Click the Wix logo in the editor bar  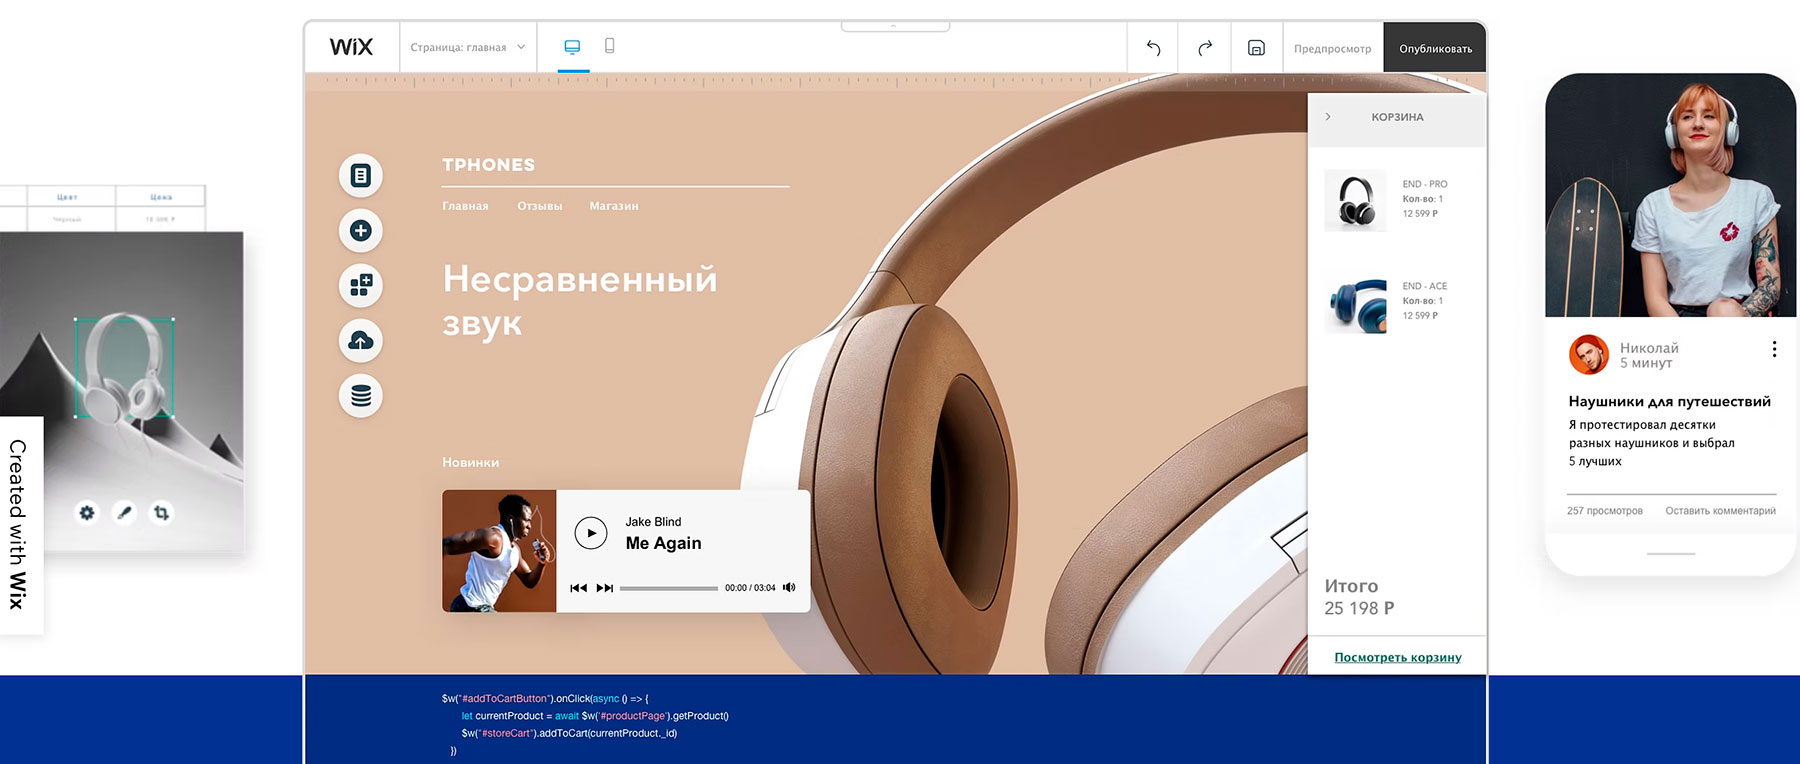[351, 47]
